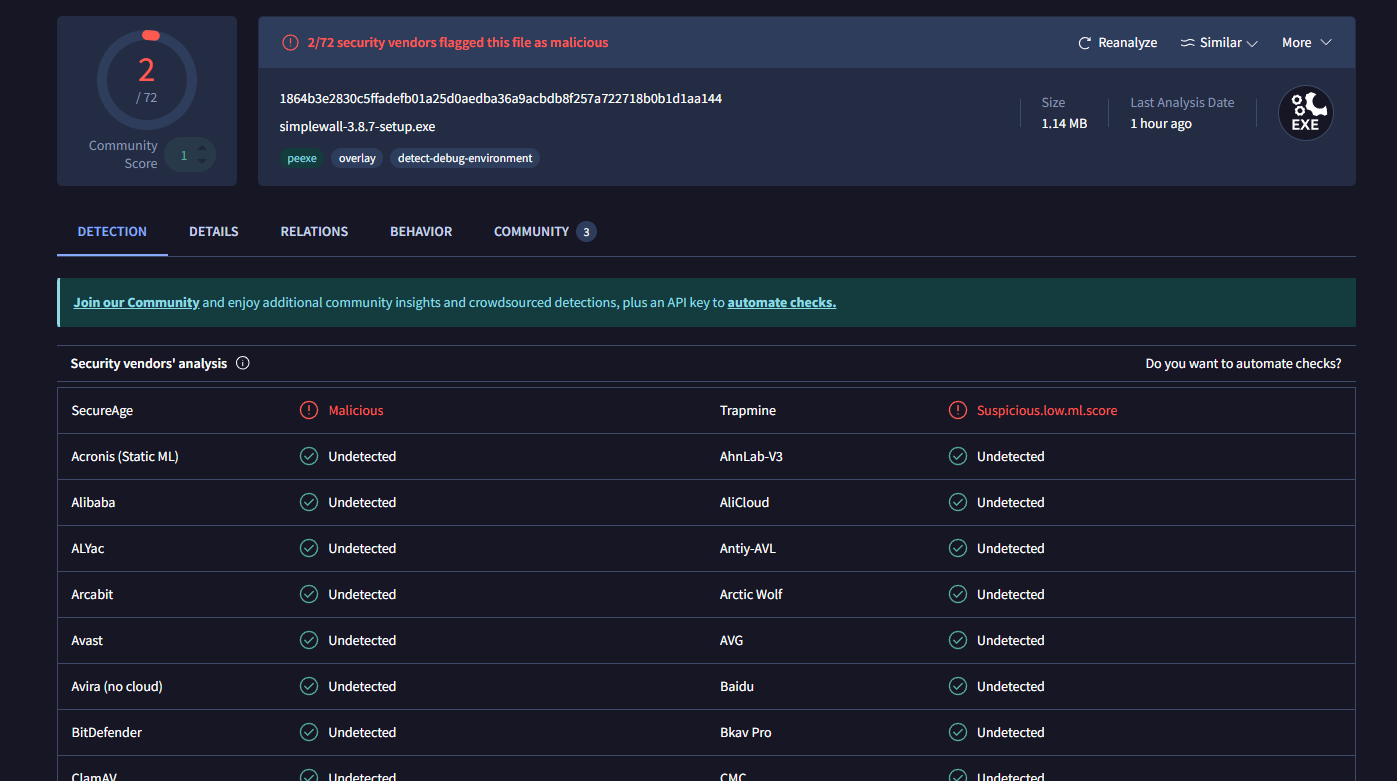Screen dimensions: 1397x781
Task: Click the 'Undetected' result for Baidu
Action: [x=1011, y=686]
